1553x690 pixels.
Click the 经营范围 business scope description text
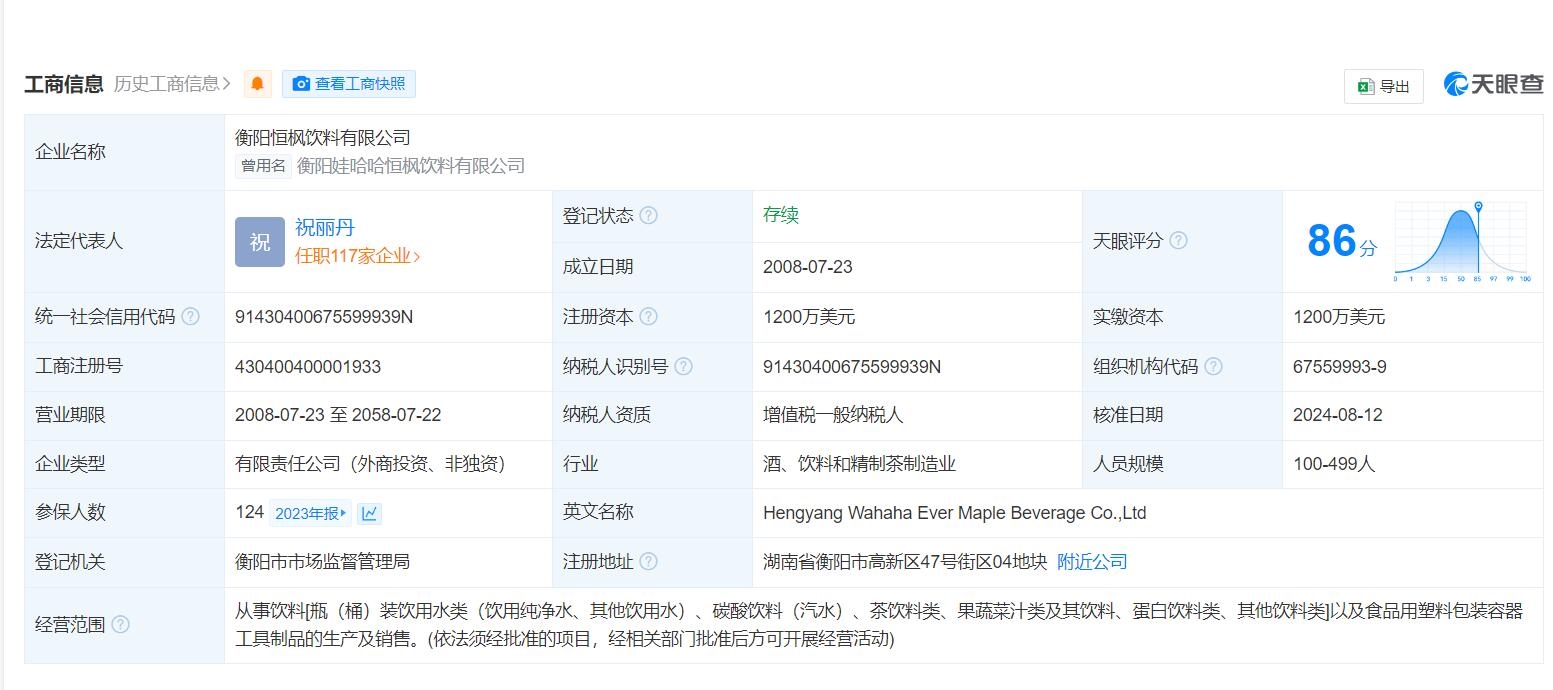pos(879,625)
